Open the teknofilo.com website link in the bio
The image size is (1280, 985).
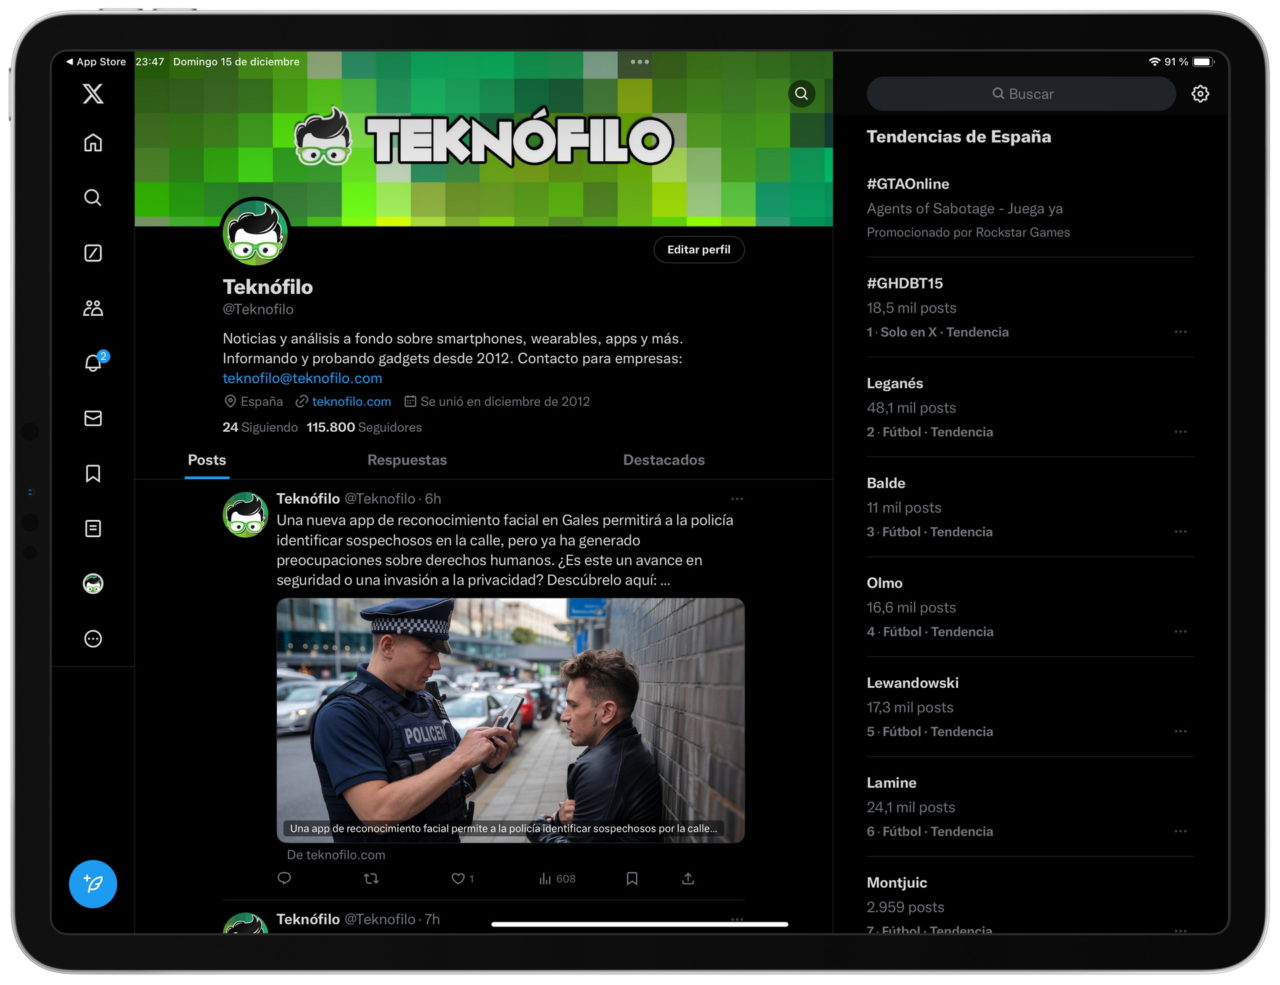tap(351, 401)
